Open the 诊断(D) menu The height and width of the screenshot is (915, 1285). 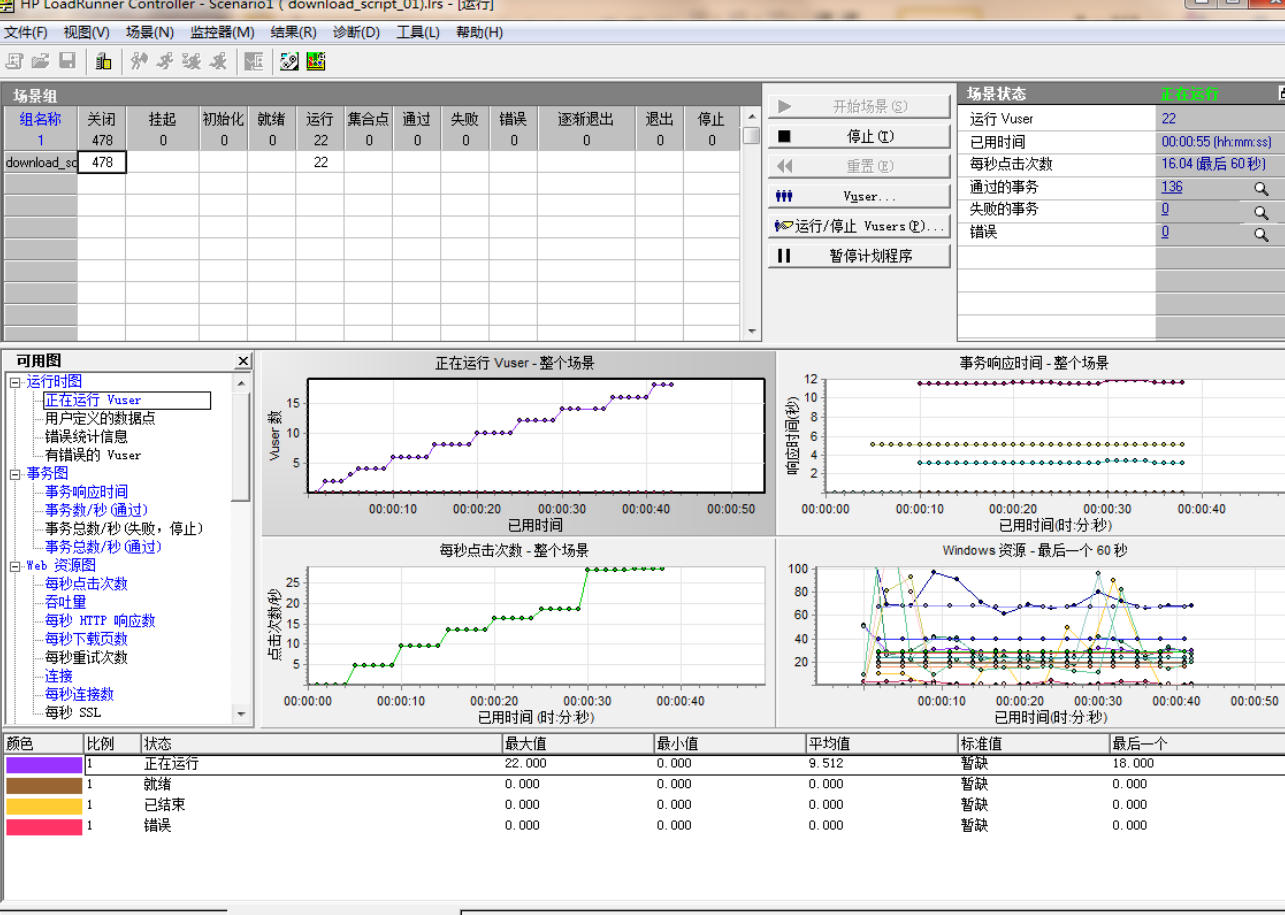pyautogui.click(x=356, y=32)
